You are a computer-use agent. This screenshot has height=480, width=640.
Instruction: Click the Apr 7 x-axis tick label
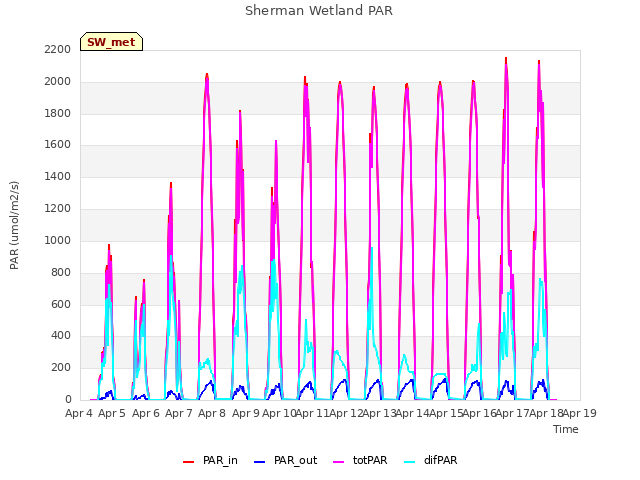pos(179,413)
